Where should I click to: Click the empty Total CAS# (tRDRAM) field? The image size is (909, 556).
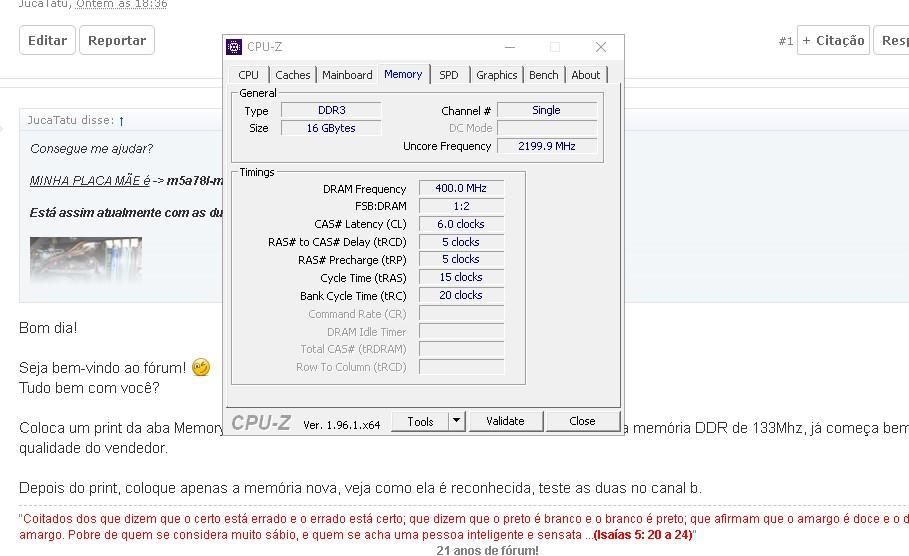tap(461, 349)
